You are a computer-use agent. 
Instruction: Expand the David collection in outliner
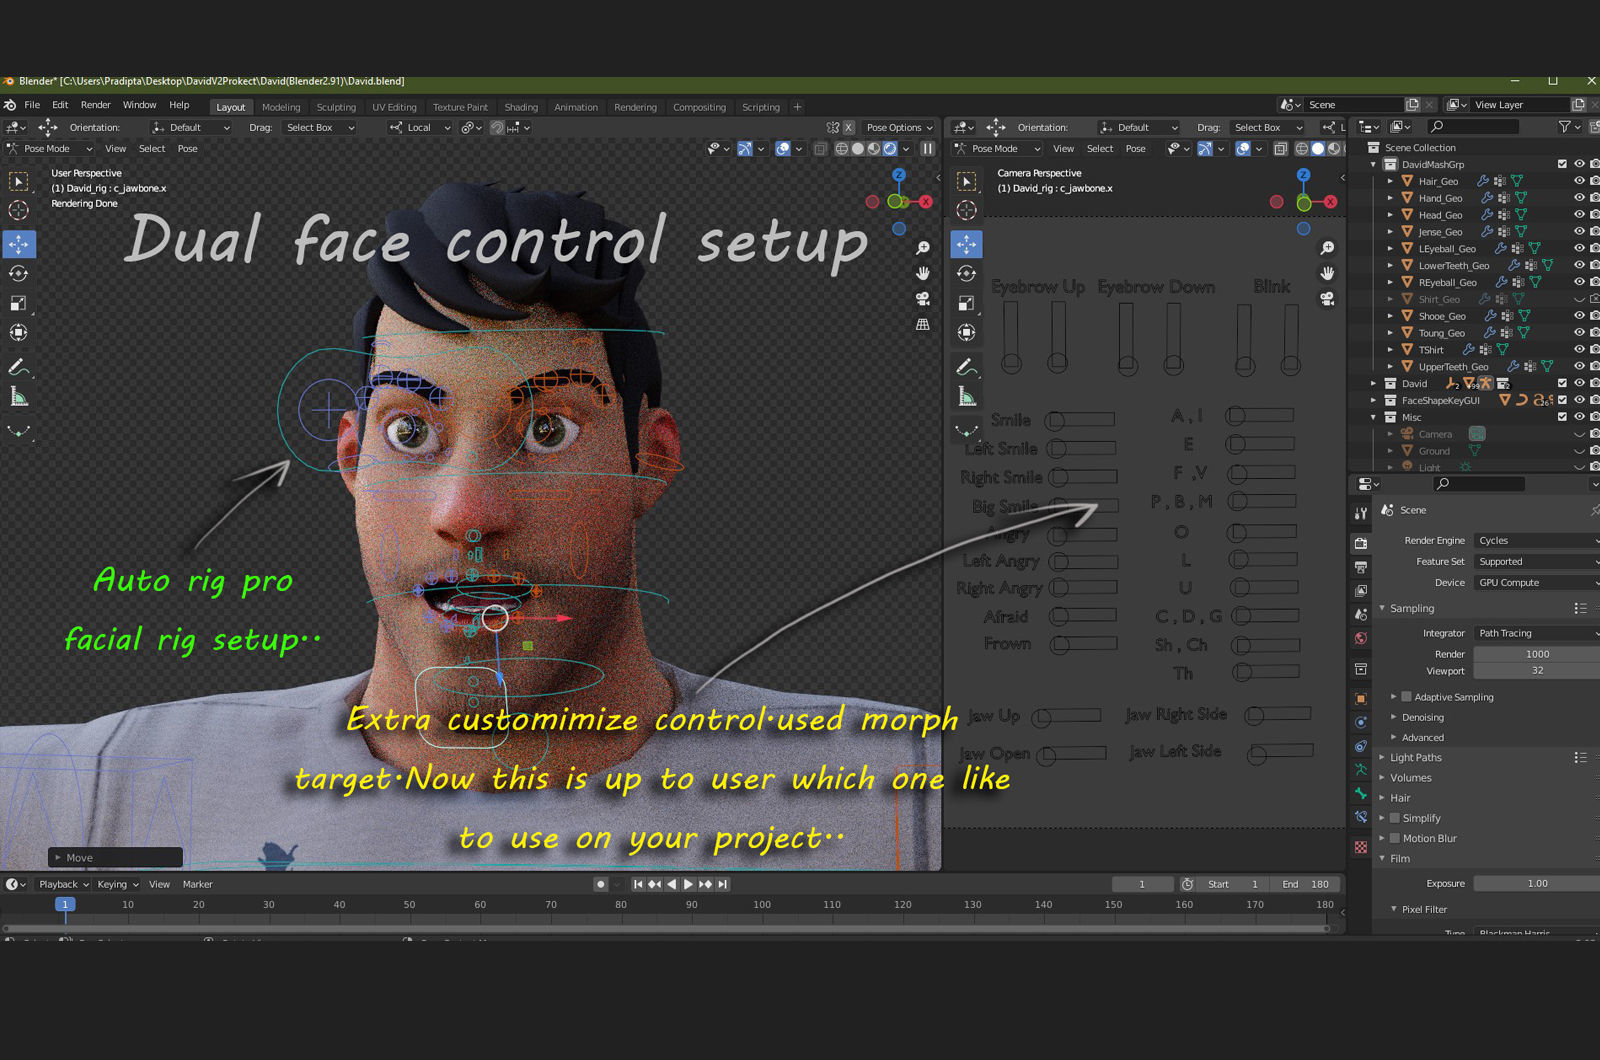[x=1373, y=383]
